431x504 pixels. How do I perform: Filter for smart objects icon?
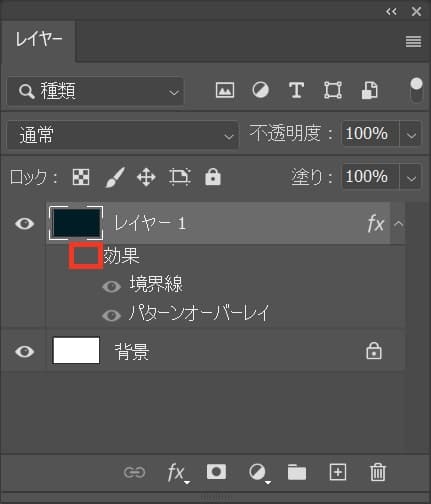click(370, 90)
